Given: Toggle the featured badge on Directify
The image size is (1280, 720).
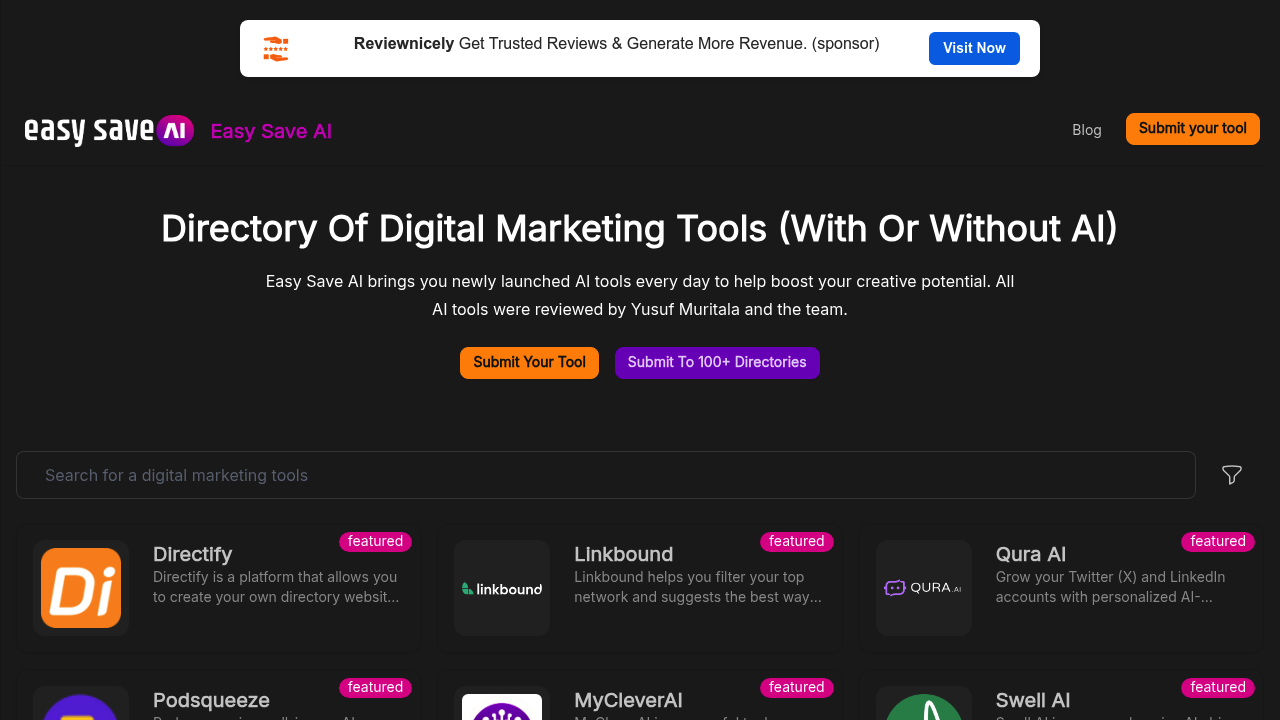Looking at the screenshot, I should [x=375, y=541].
